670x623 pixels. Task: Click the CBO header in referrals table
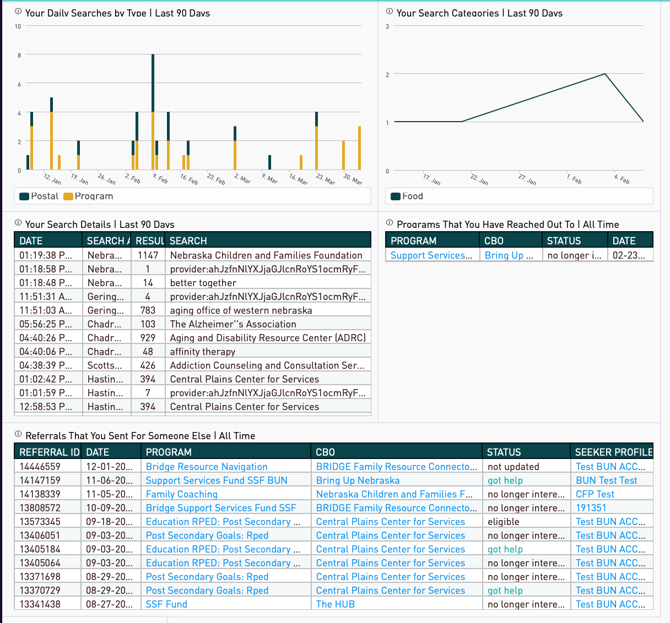(x=325, y=452)
